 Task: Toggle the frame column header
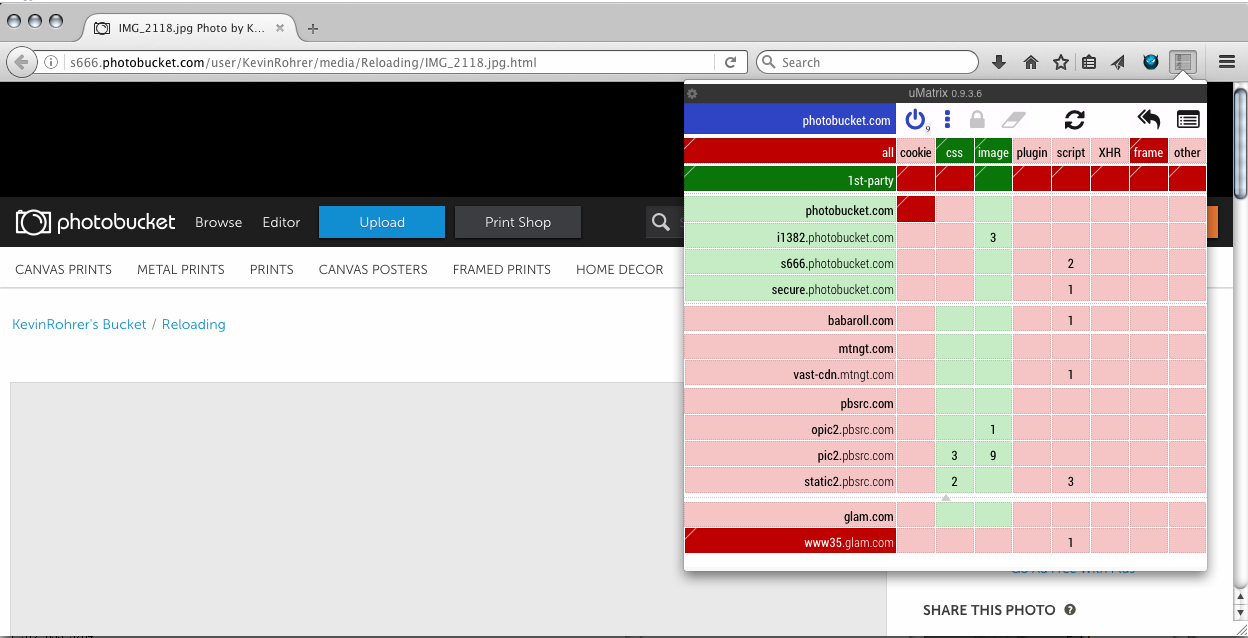click(1149, 152)
